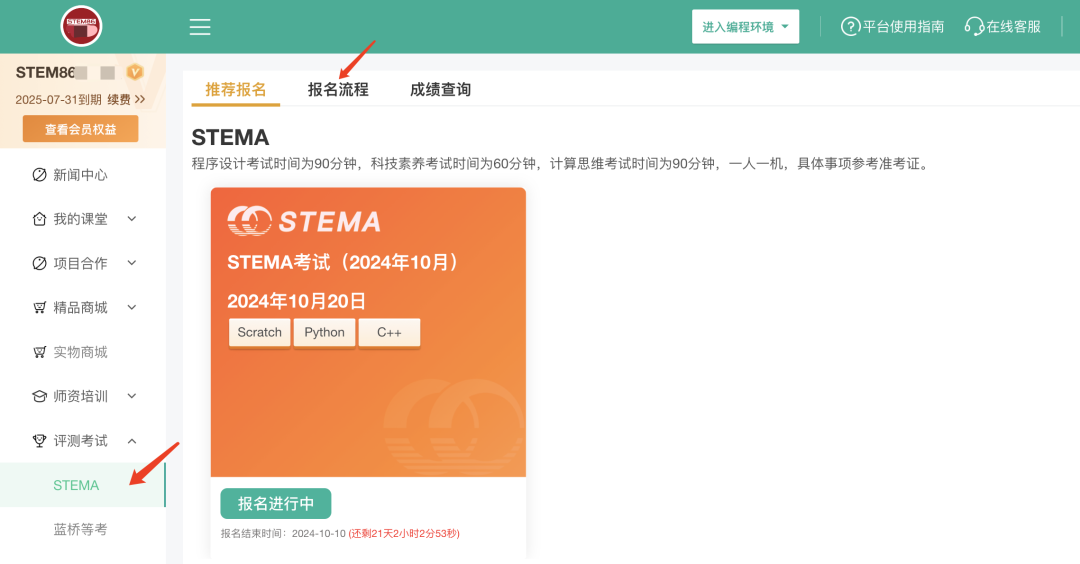Click the STEM86 username text
This screenshot has height=564, width=1080.
tap(45, 72)
